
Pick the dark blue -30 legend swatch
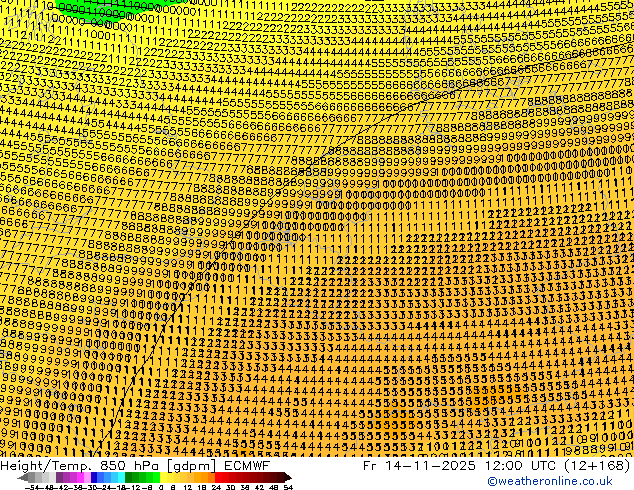[94, 477]
